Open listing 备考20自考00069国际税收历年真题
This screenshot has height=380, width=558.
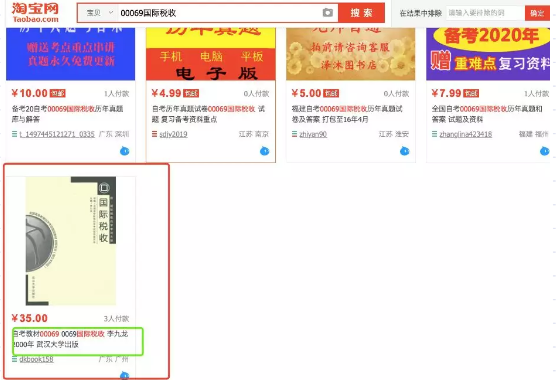[68, 114]
